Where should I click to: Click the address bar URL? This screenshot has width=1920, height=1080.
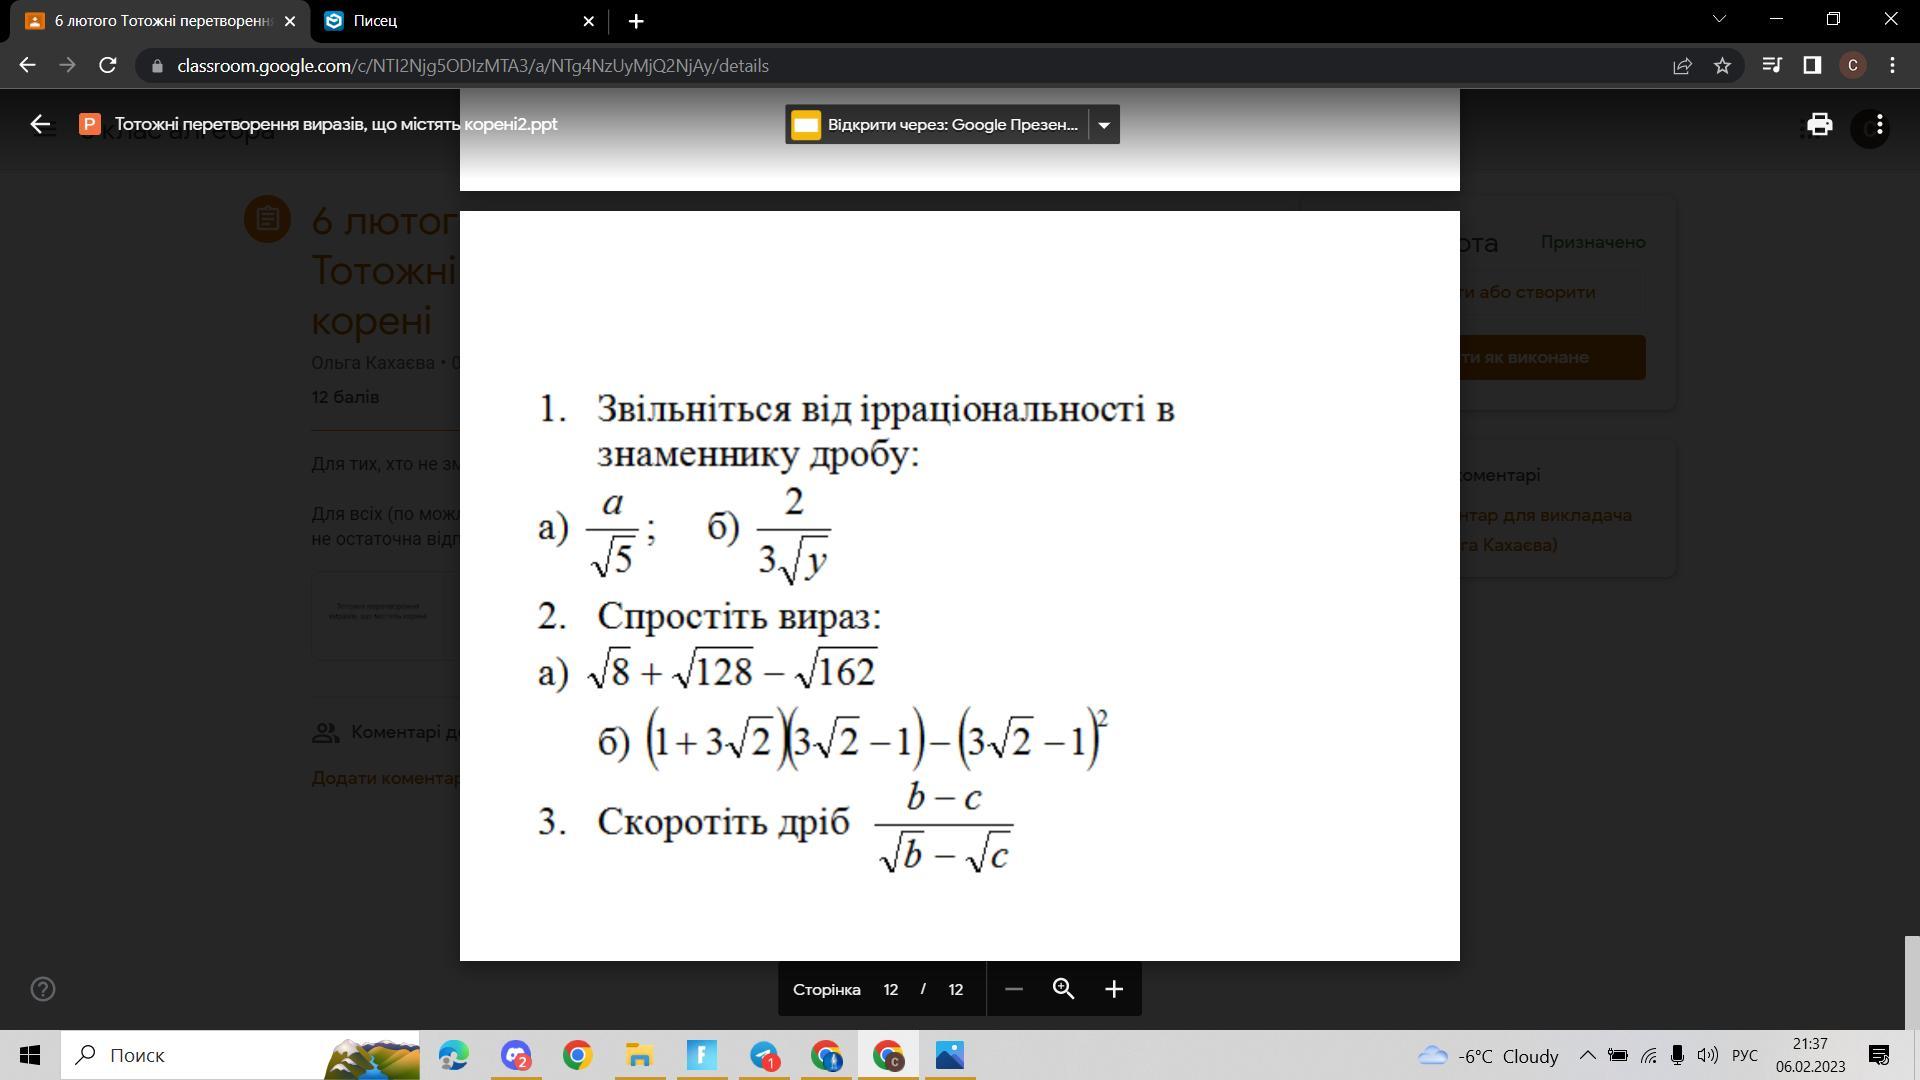click(x=473, y=66)
